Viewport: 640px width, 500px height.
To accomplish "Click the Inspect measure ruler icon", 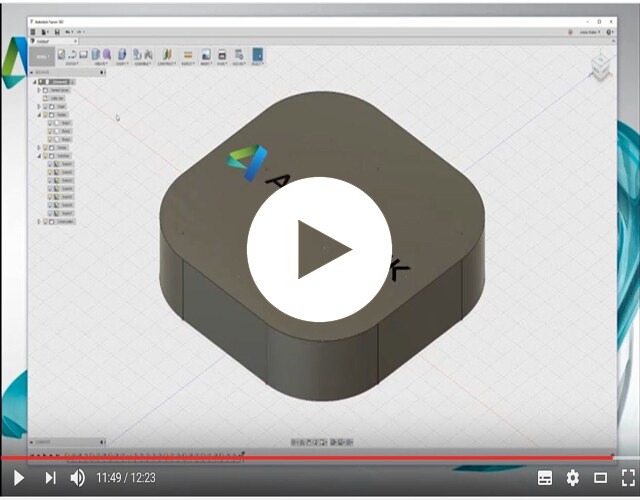I will [x=188, y=54].
